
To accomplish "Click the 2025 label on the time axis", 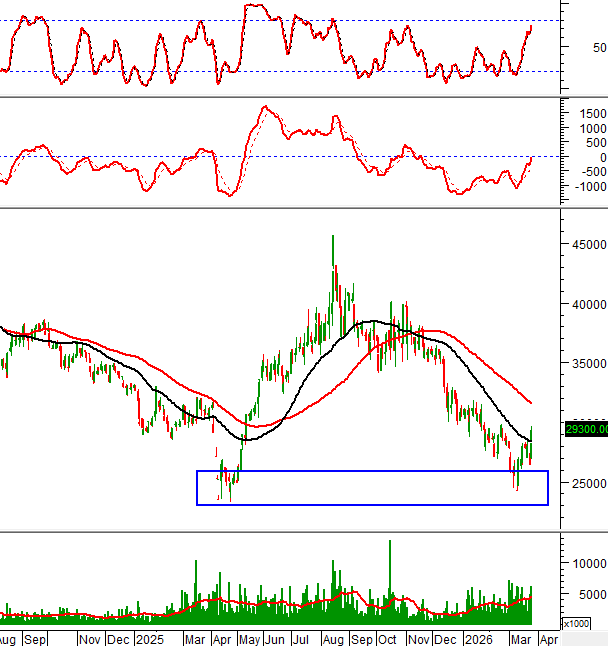I will (x=150, y=638).
